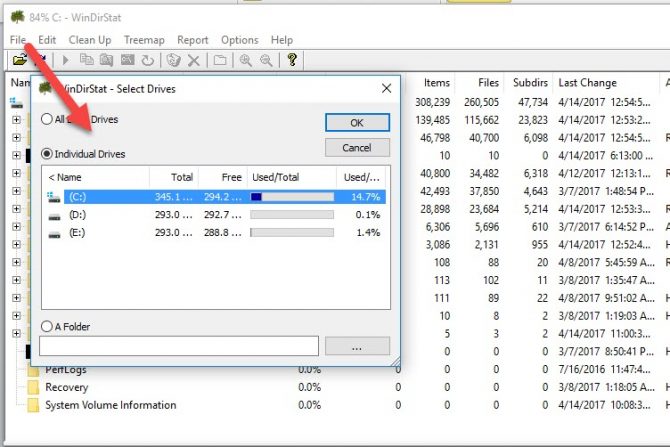Open the Report menu
The height and width of the screenshot is (447, 670).
pos(193,40)
